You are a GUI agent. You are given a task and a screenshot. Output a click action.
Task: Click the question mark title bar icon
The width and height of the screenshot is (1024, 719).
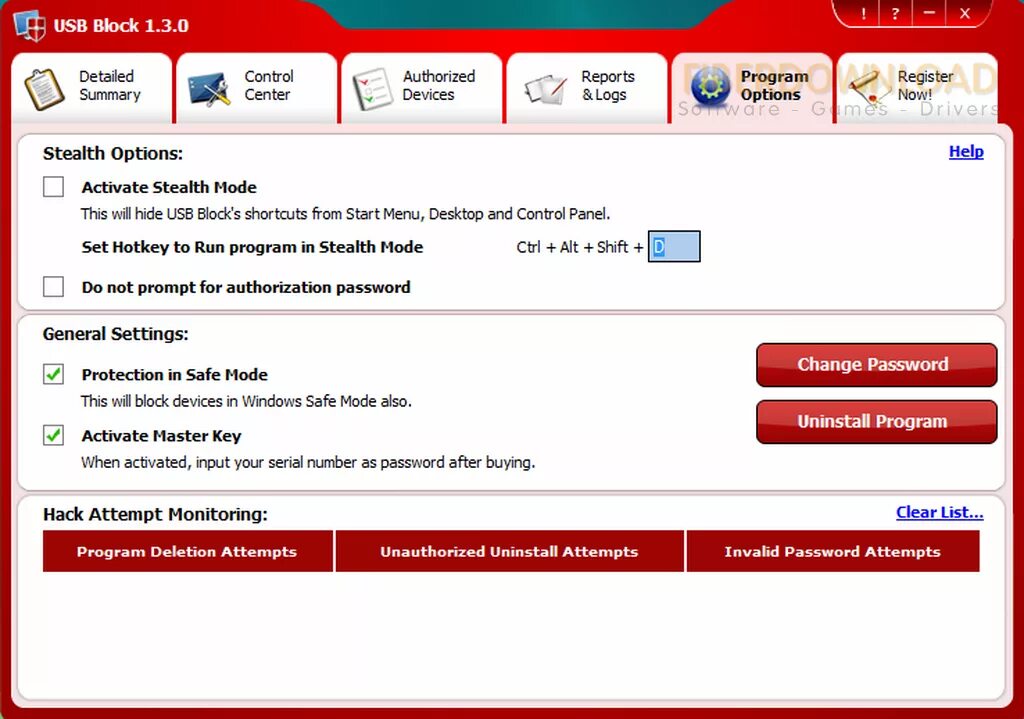895,14
